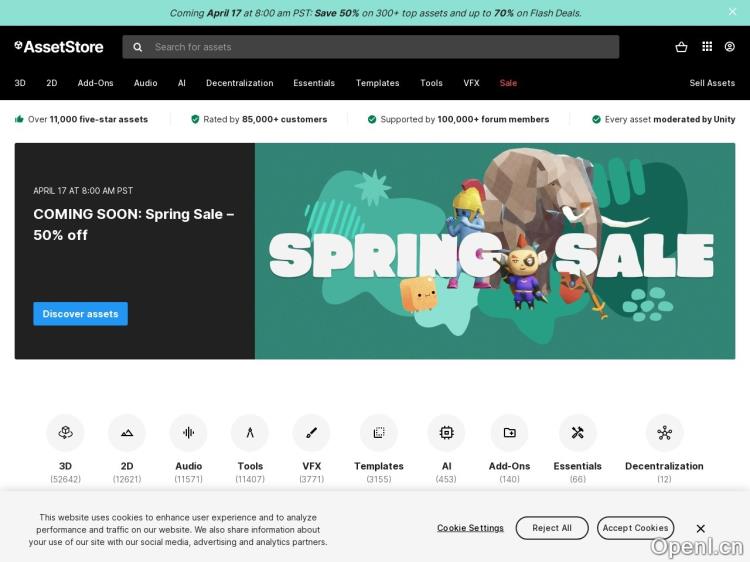The width and height of the screenshot is (750, 562).
Task: Focus the Search for assets field
Action: [x=371, y=47]
